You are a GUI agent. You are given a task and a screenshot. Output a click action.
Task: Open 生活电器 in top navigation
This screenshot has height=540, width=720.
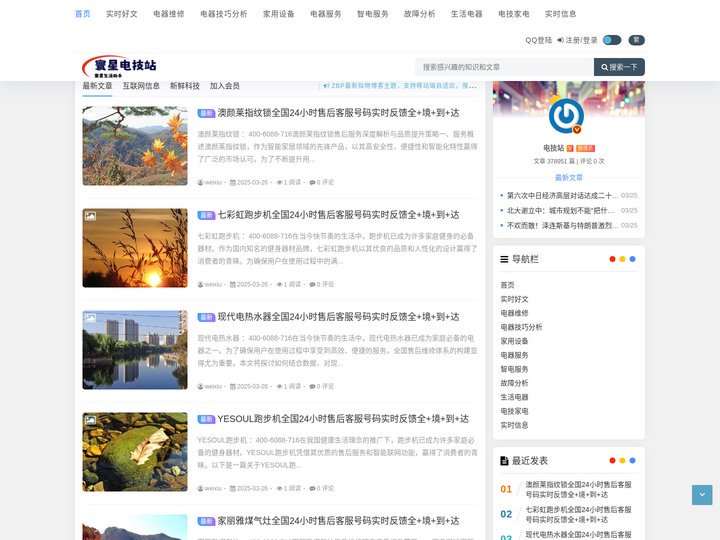pyautogui.click(x=467, y=14)
